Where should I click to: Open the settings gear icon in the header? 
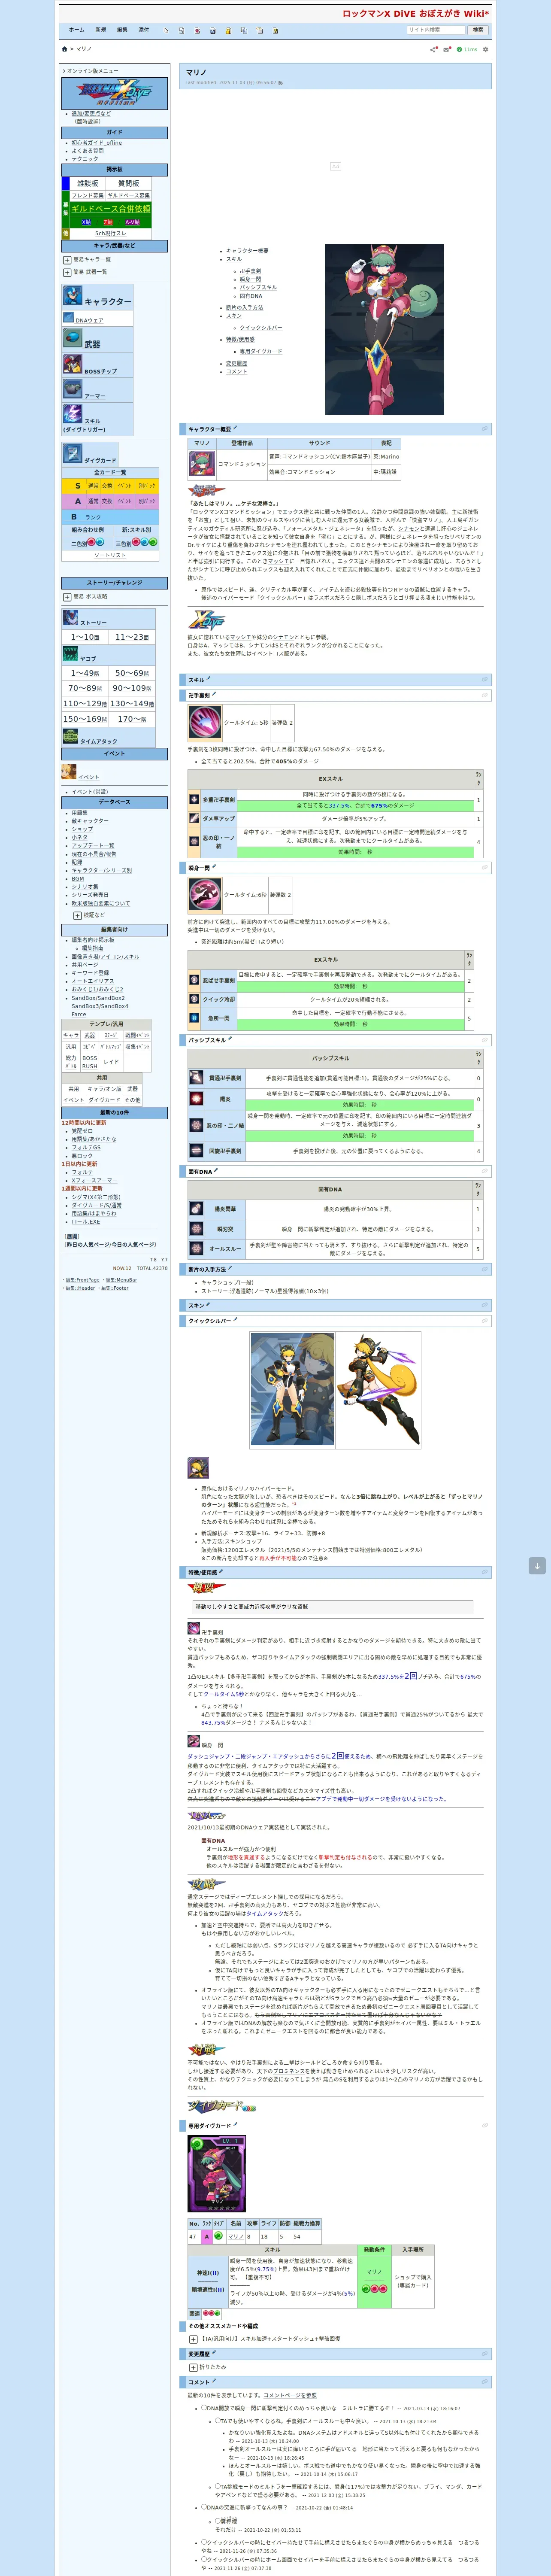486,49
